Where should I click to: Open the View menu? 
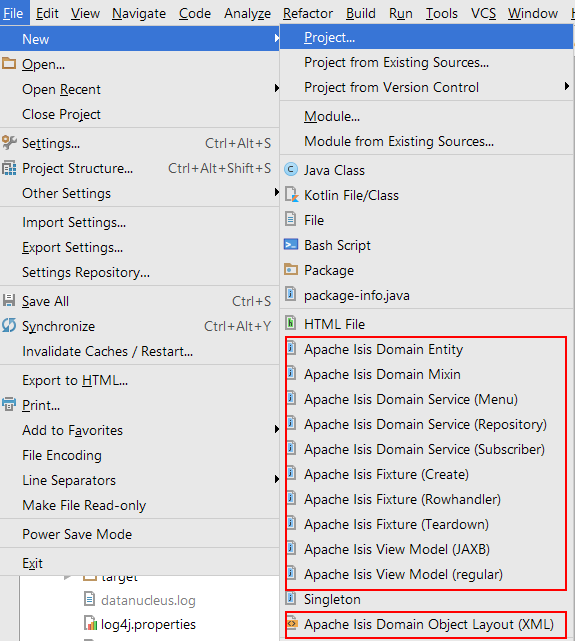tap(85, 13)
